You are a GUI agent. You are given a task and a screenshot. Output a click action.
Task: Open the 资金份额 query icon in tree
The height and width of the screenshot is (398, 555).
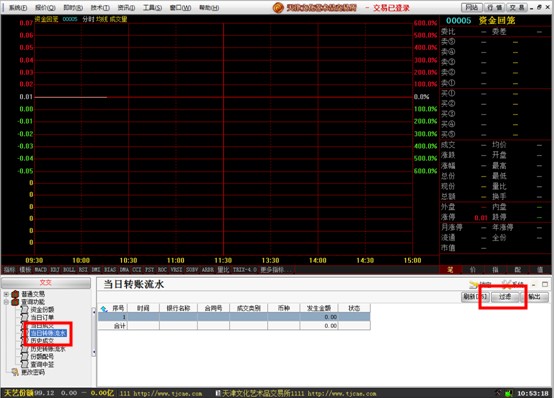24,310
